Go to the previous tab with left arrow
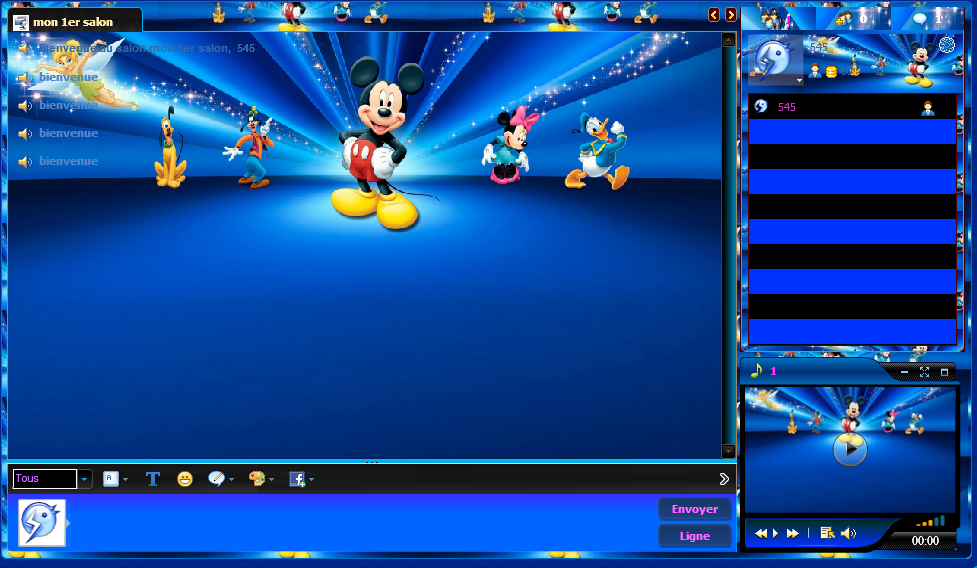 coord(714,14)
